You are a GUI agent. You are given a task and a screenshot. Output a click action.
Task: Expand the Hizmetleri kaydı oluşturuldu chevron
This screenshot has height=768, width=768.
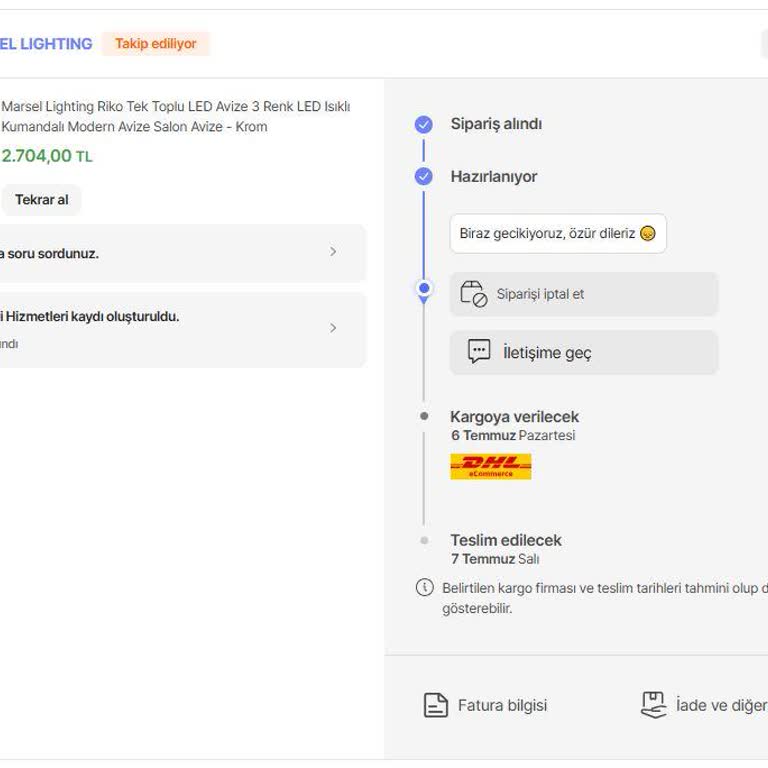(x=333, y=328)
